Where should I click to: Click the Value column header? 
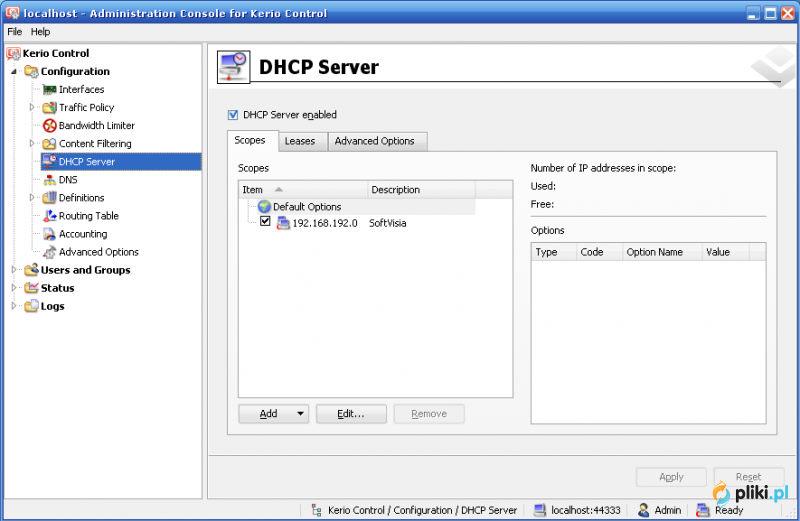pyautogui.click(x=725, y=252)
